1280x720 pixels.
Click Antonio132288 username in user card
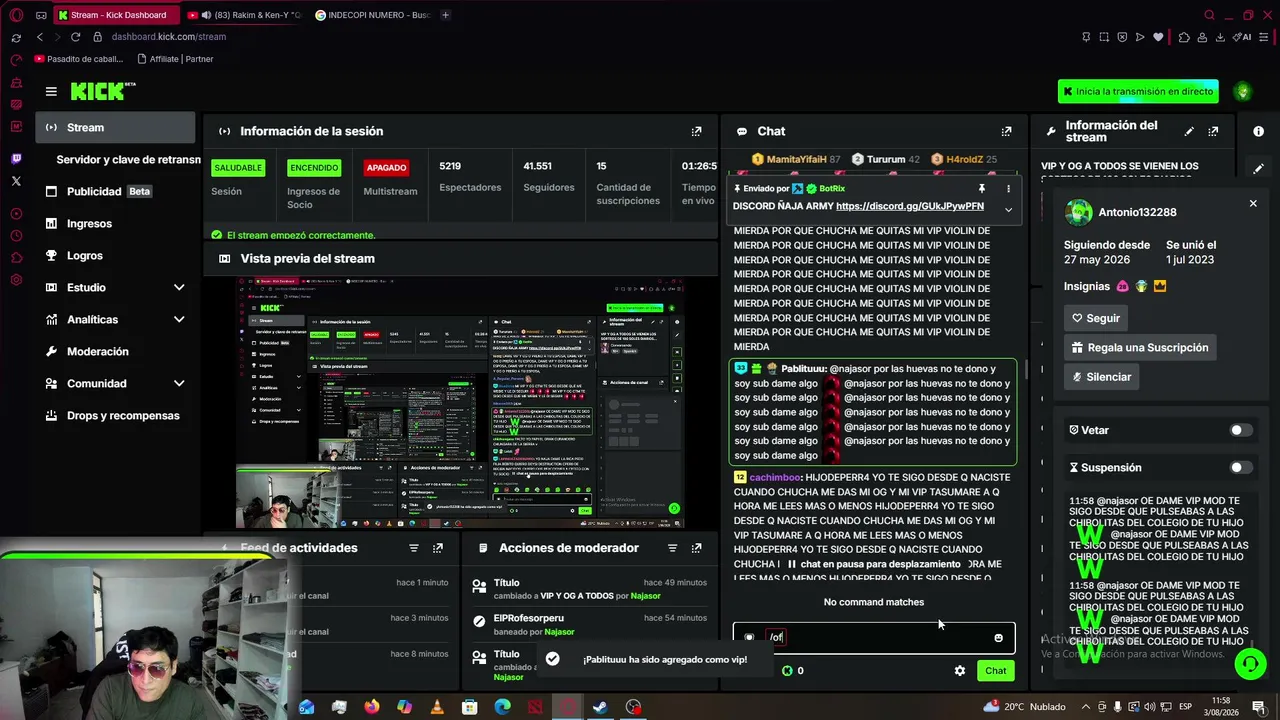pos(1137,212)
